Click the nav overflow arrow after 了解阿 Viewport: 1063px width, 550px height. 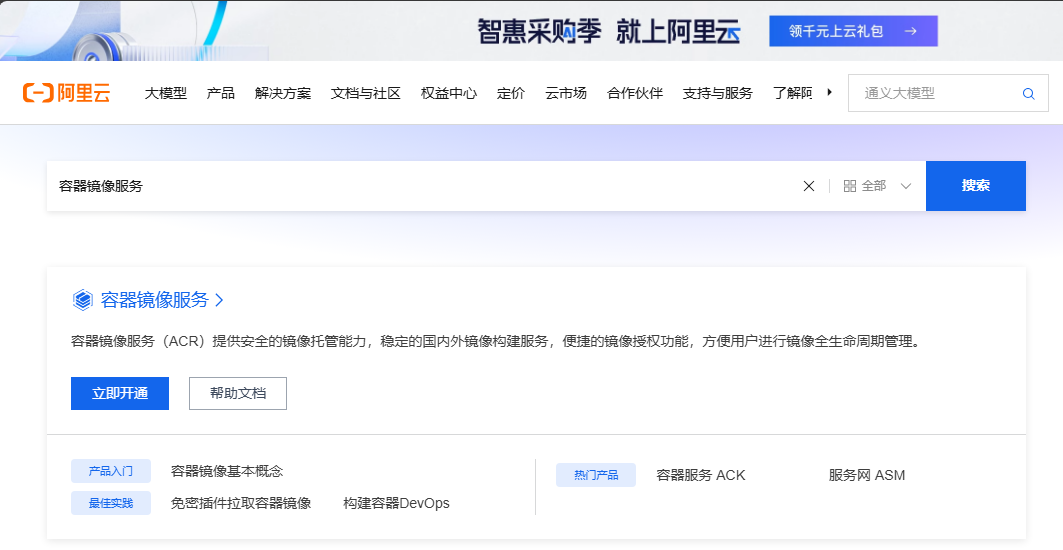(829, 92)
